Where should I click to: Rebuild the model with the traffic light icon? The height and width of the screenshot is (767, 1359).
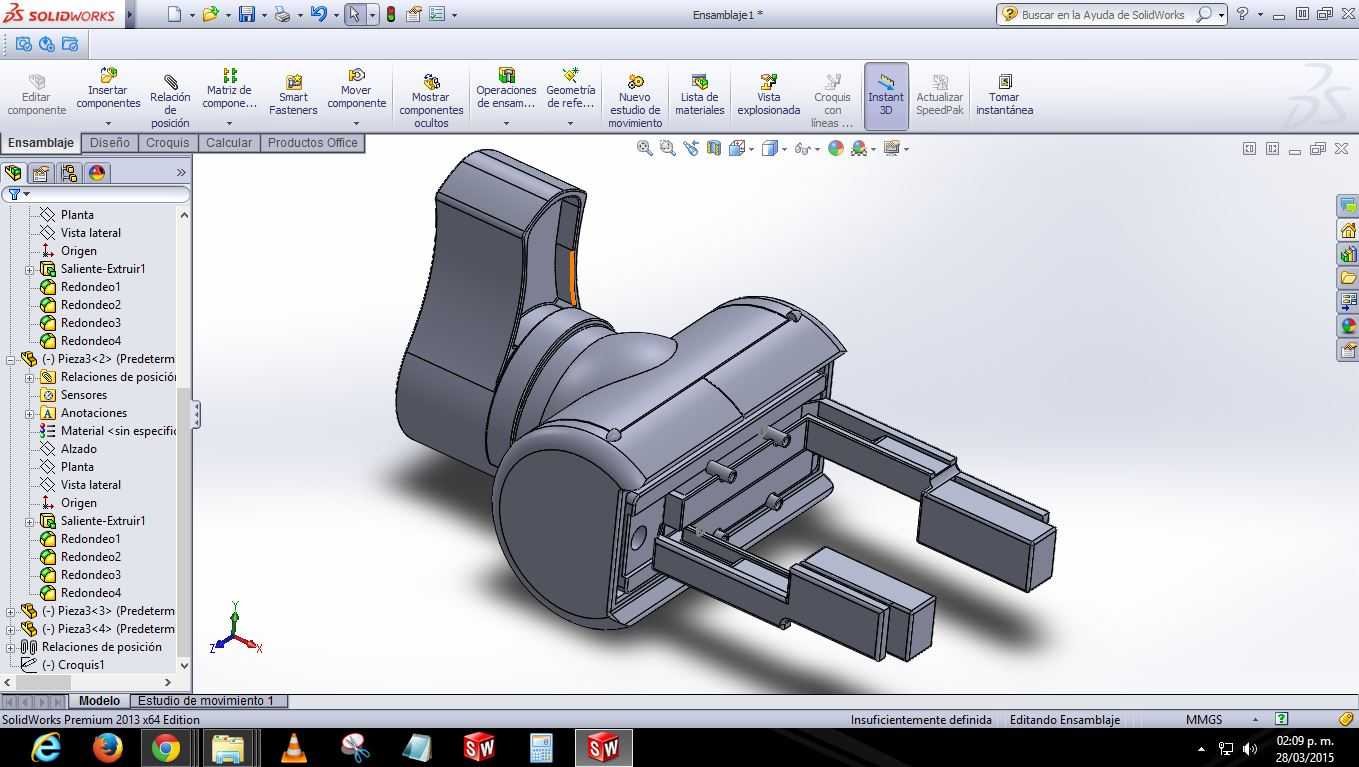(390, 14)
